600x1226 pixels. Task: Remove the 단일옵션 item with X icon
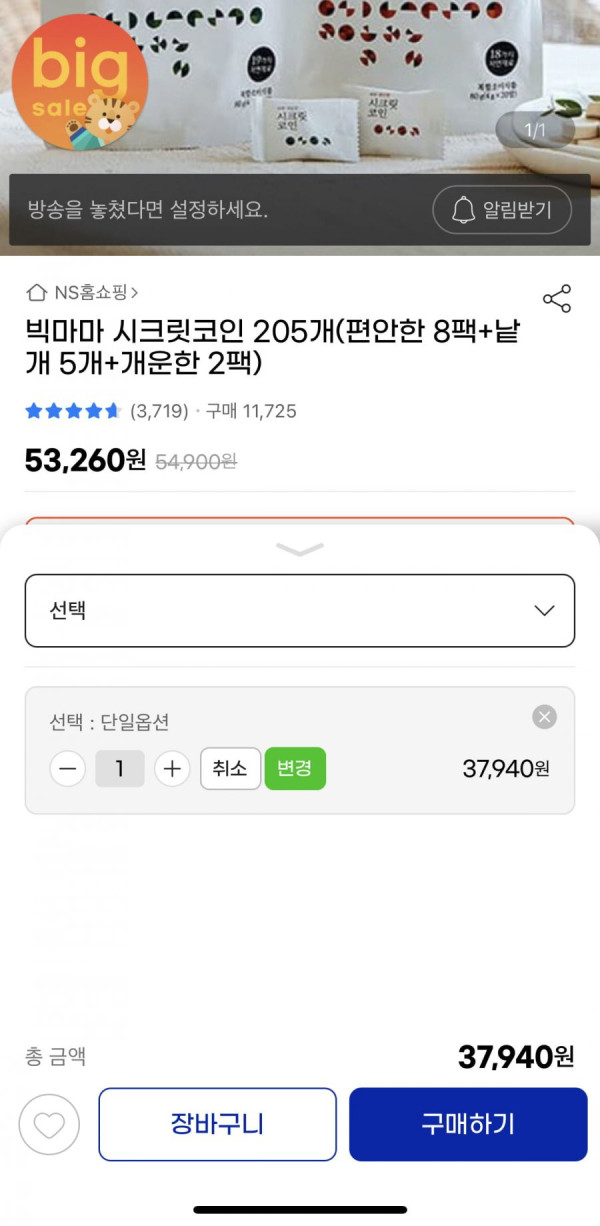tap(544, 717)
